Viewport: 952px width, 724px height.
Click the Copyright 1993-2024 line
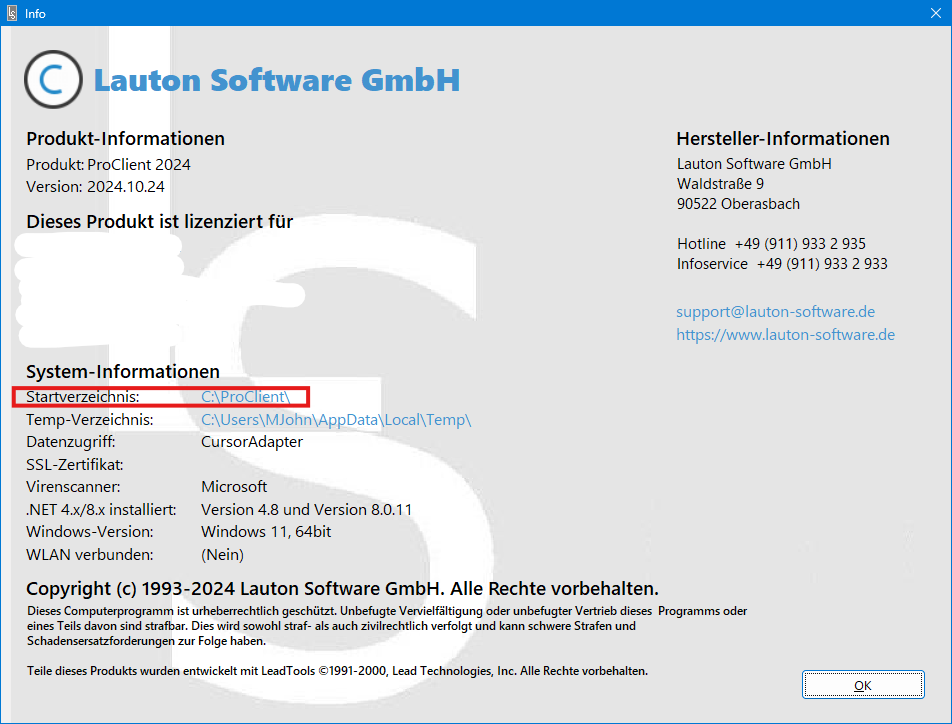pos(342,589)
